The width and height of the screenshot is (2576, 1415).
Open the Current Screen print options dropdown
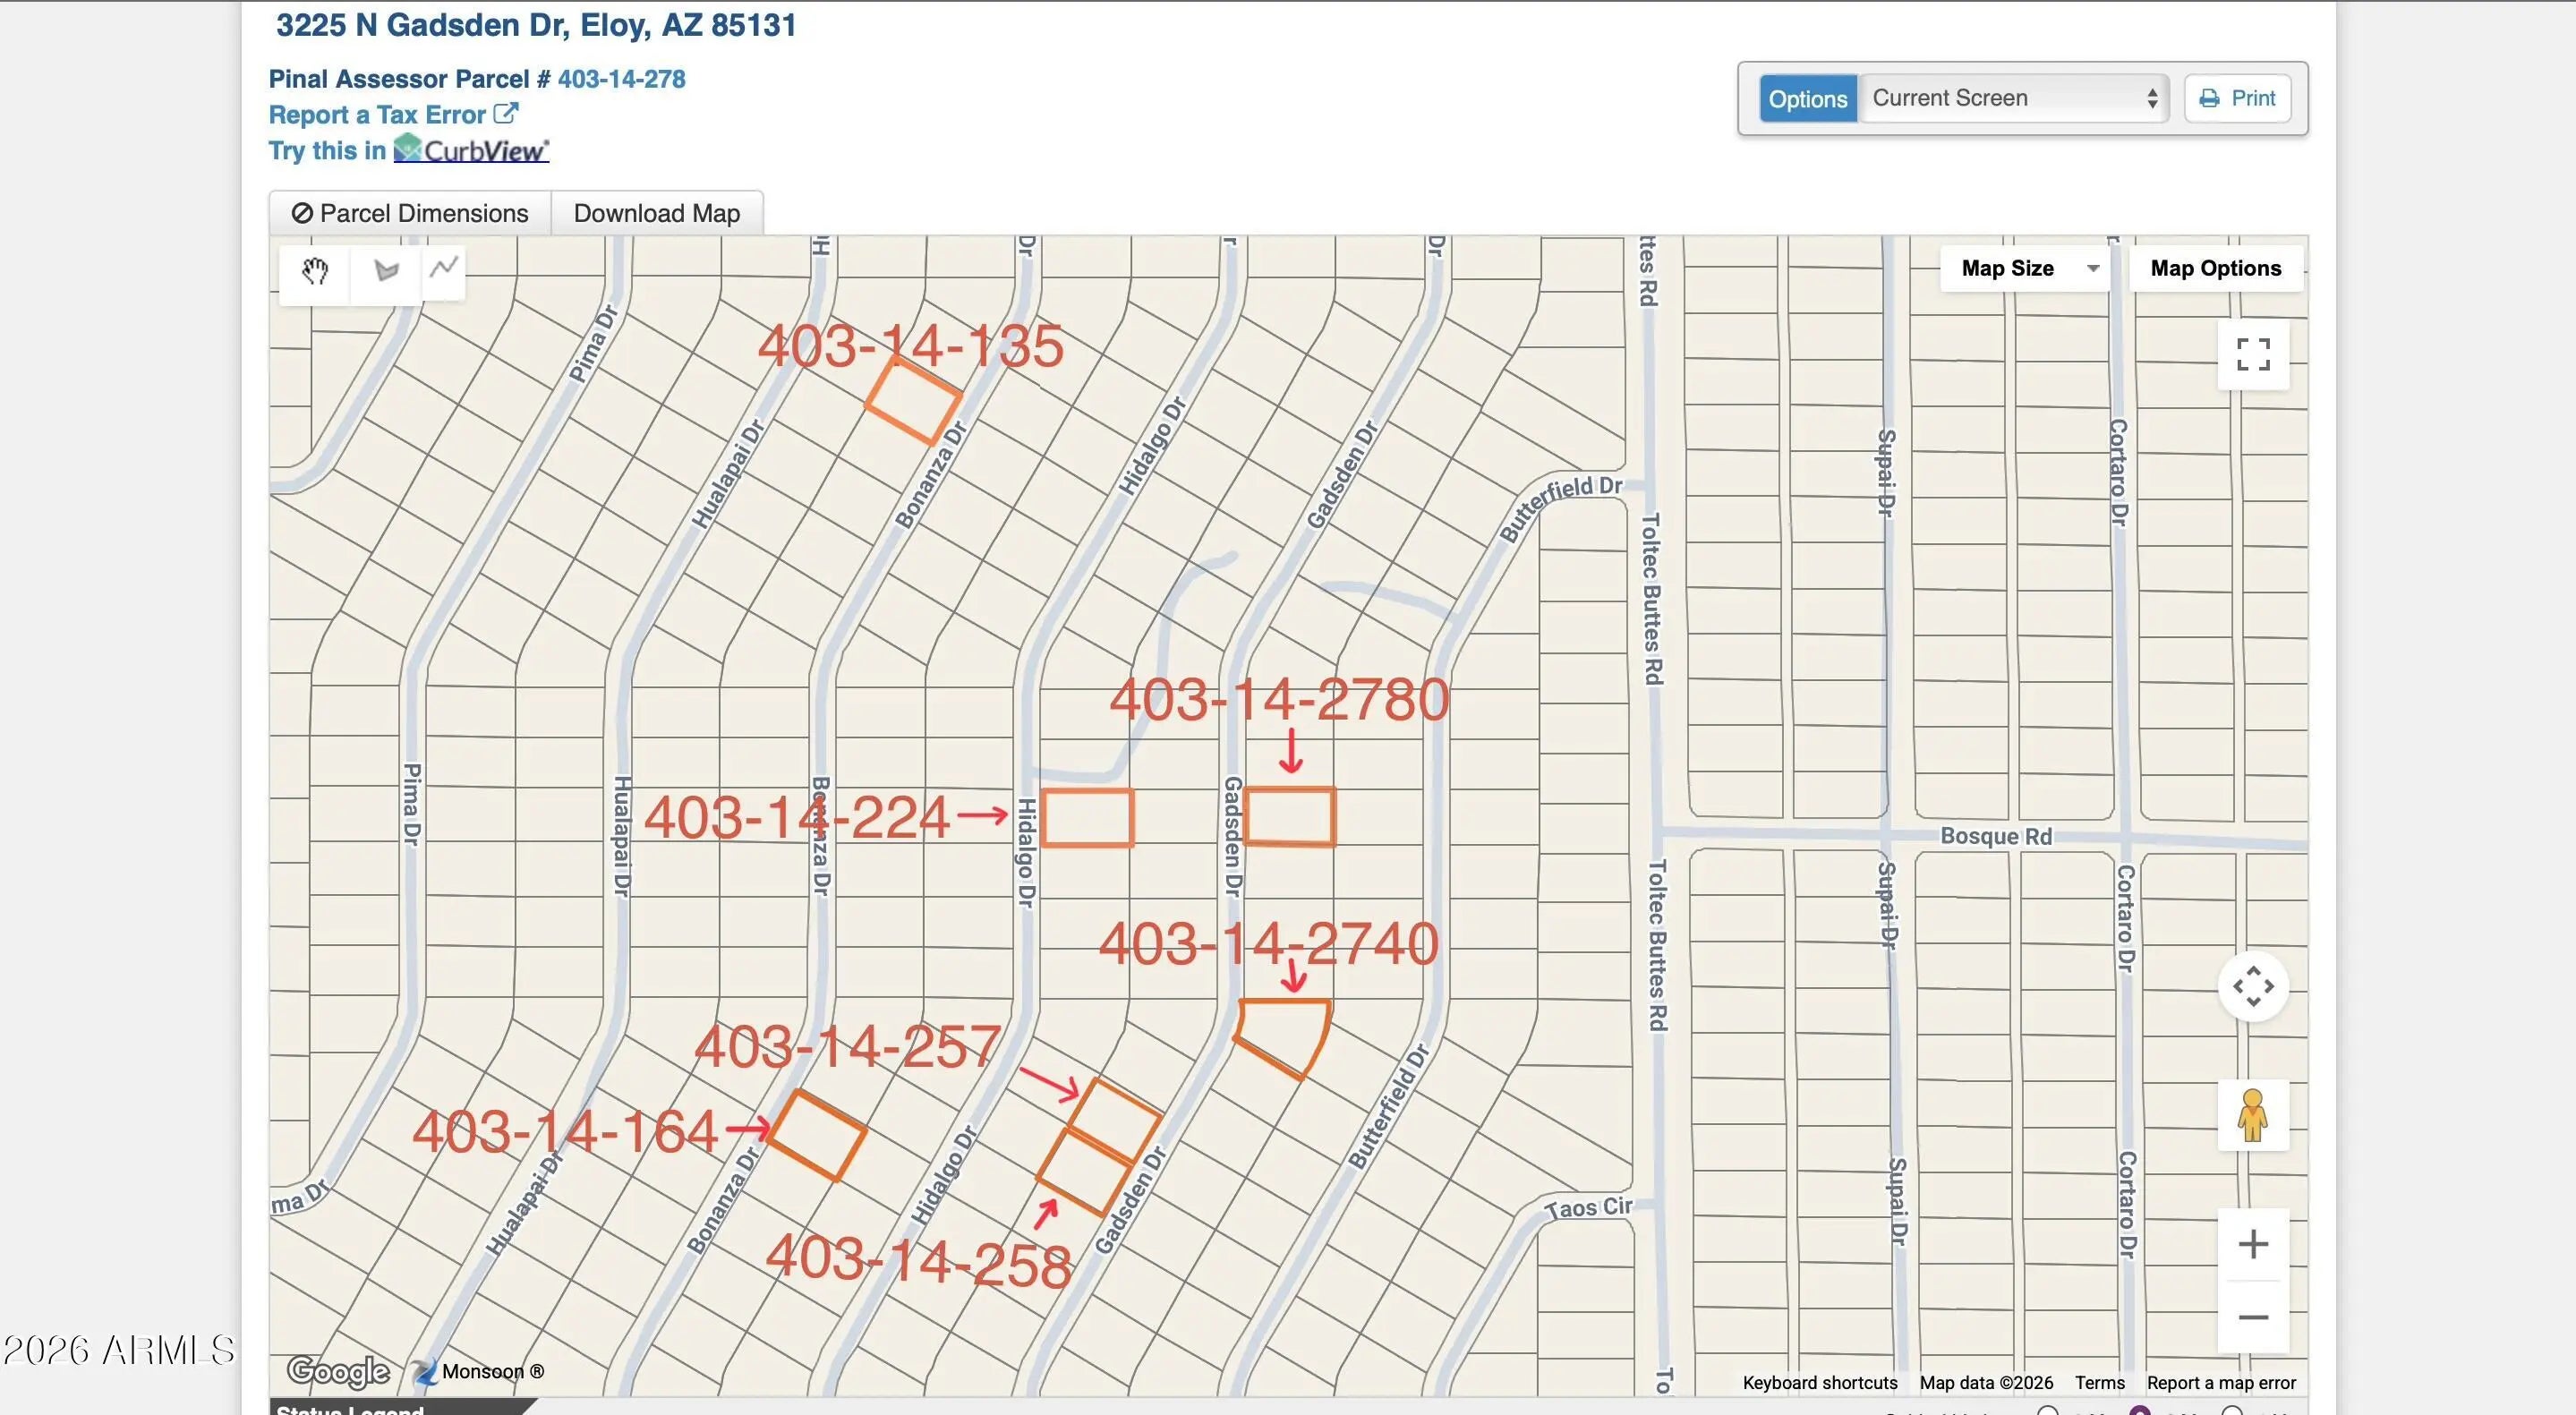click(x=2012, y=98)
